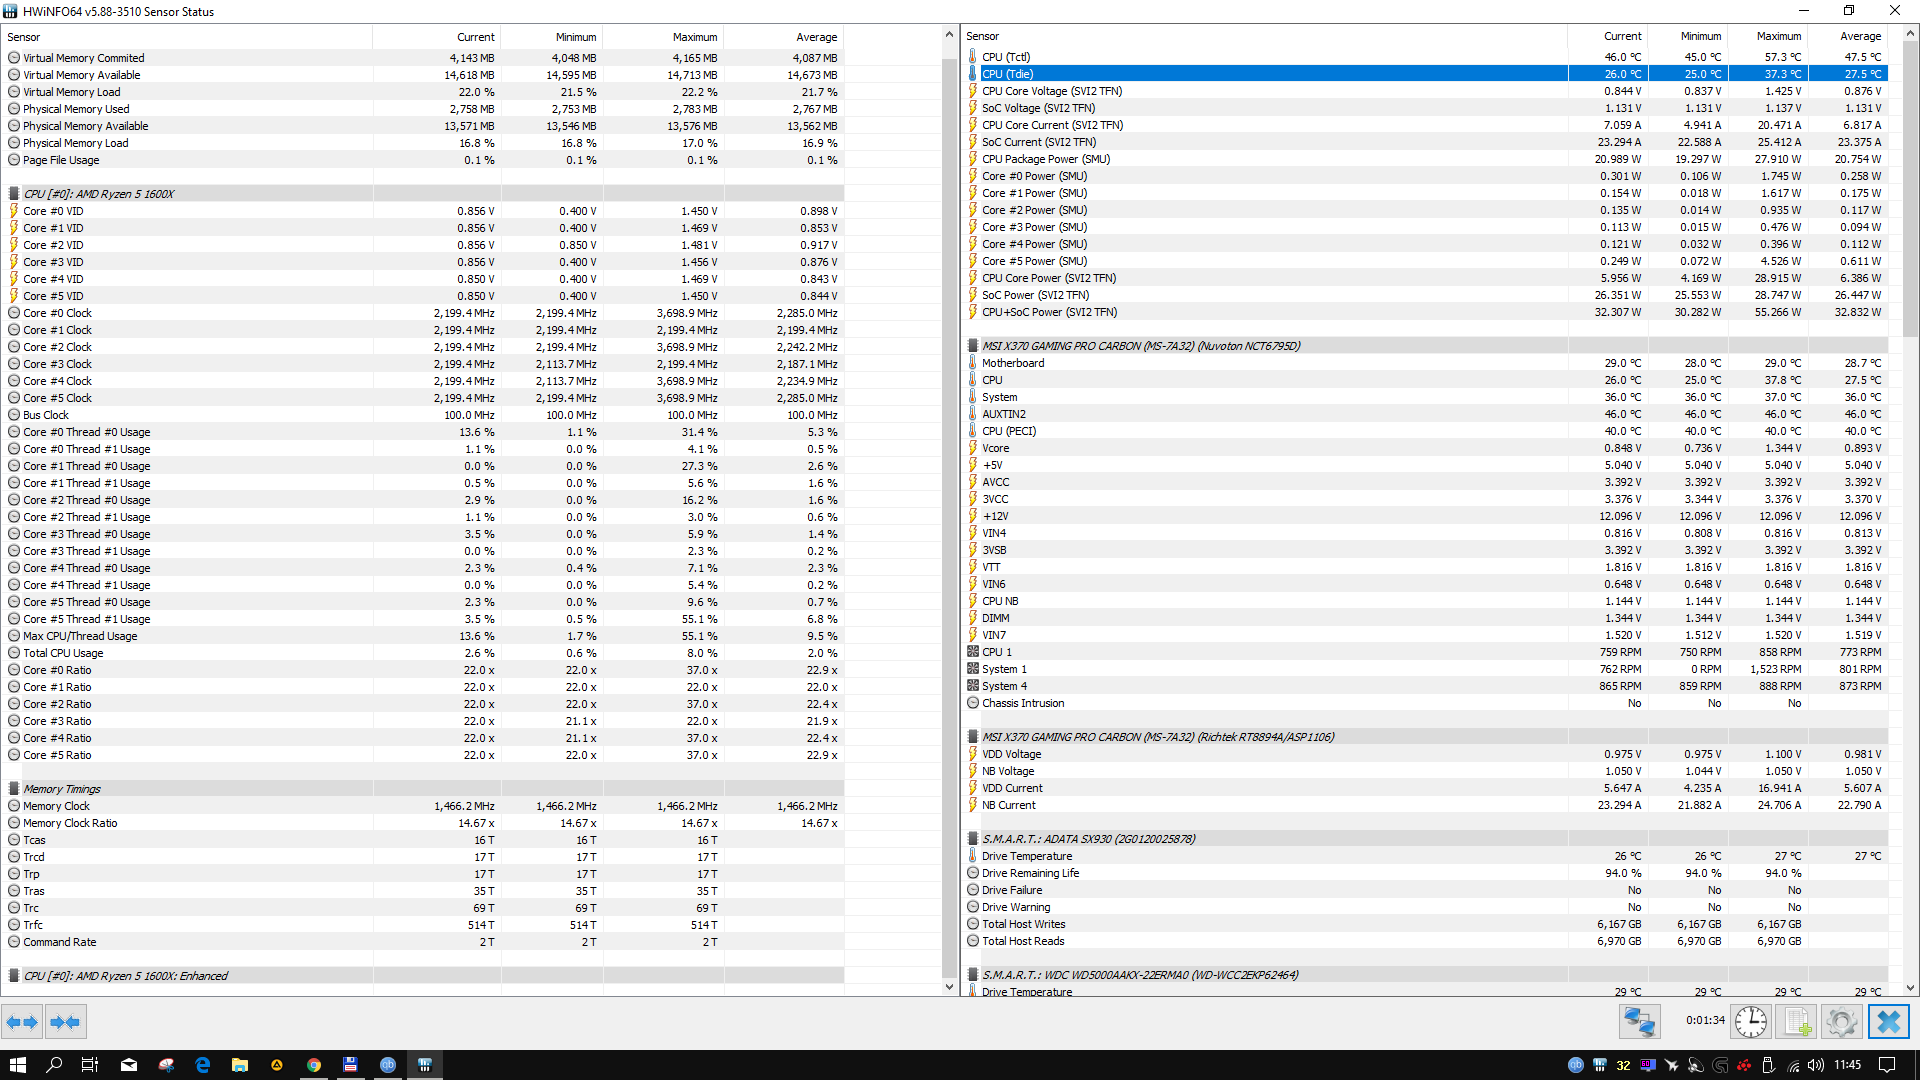The width and height of the screenshot is (1920, 1080).
Task: Select the highlighted CPU (Tdie) row
Action: [1426, 74]
